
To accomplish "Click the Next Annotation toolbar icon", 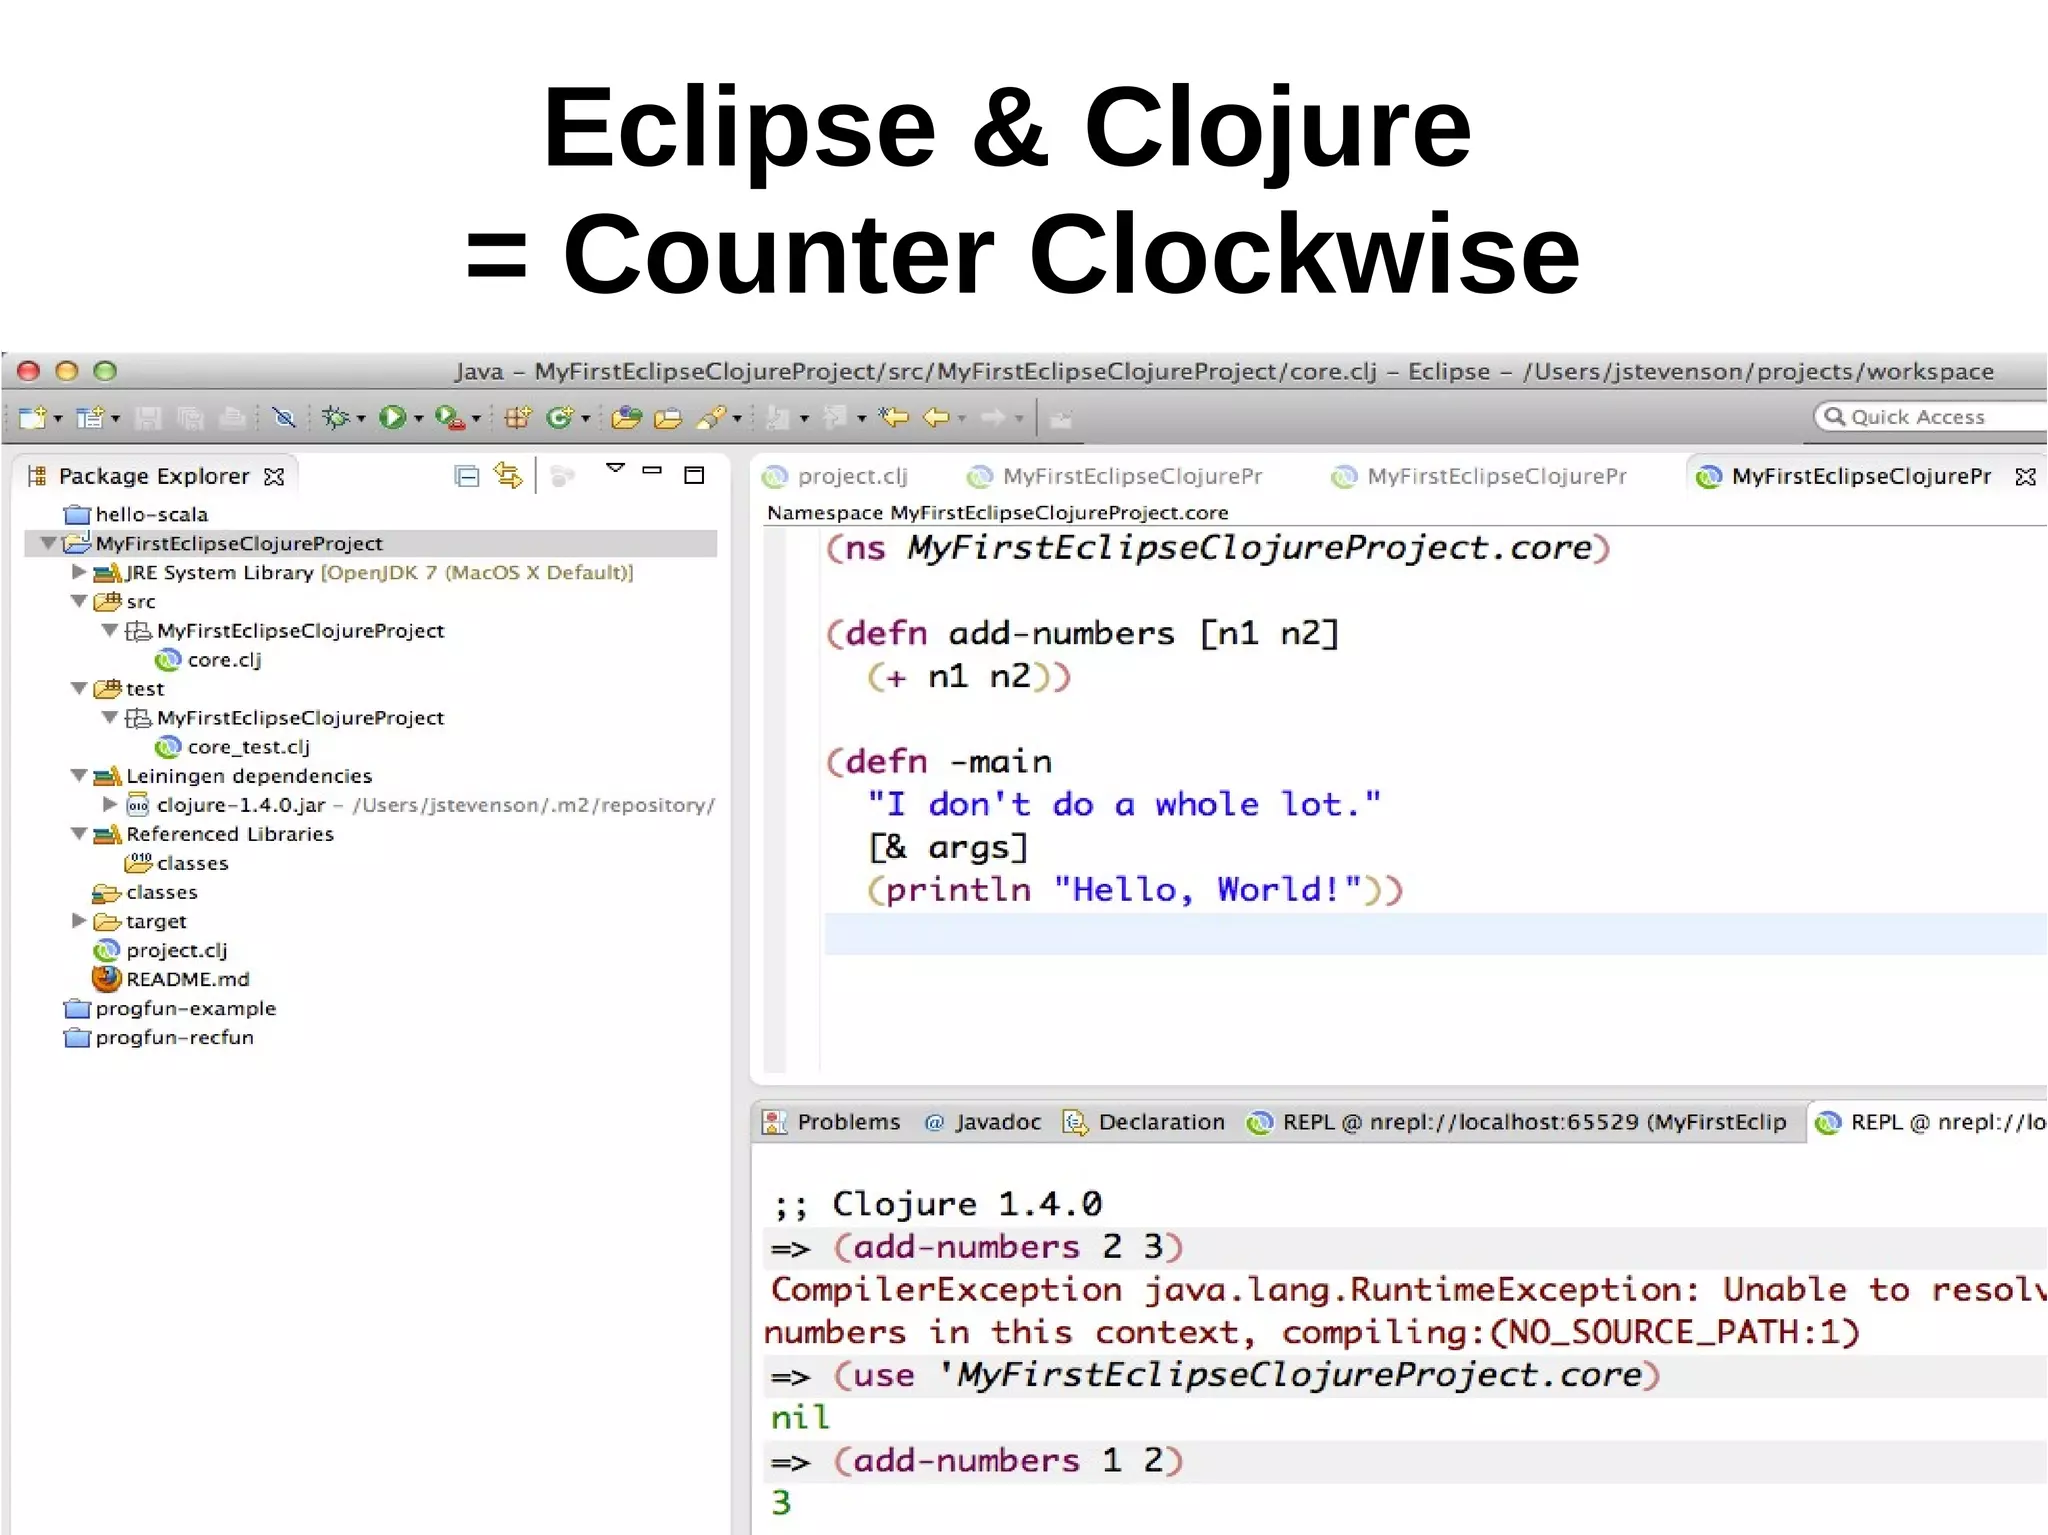I will coord(777,418).
